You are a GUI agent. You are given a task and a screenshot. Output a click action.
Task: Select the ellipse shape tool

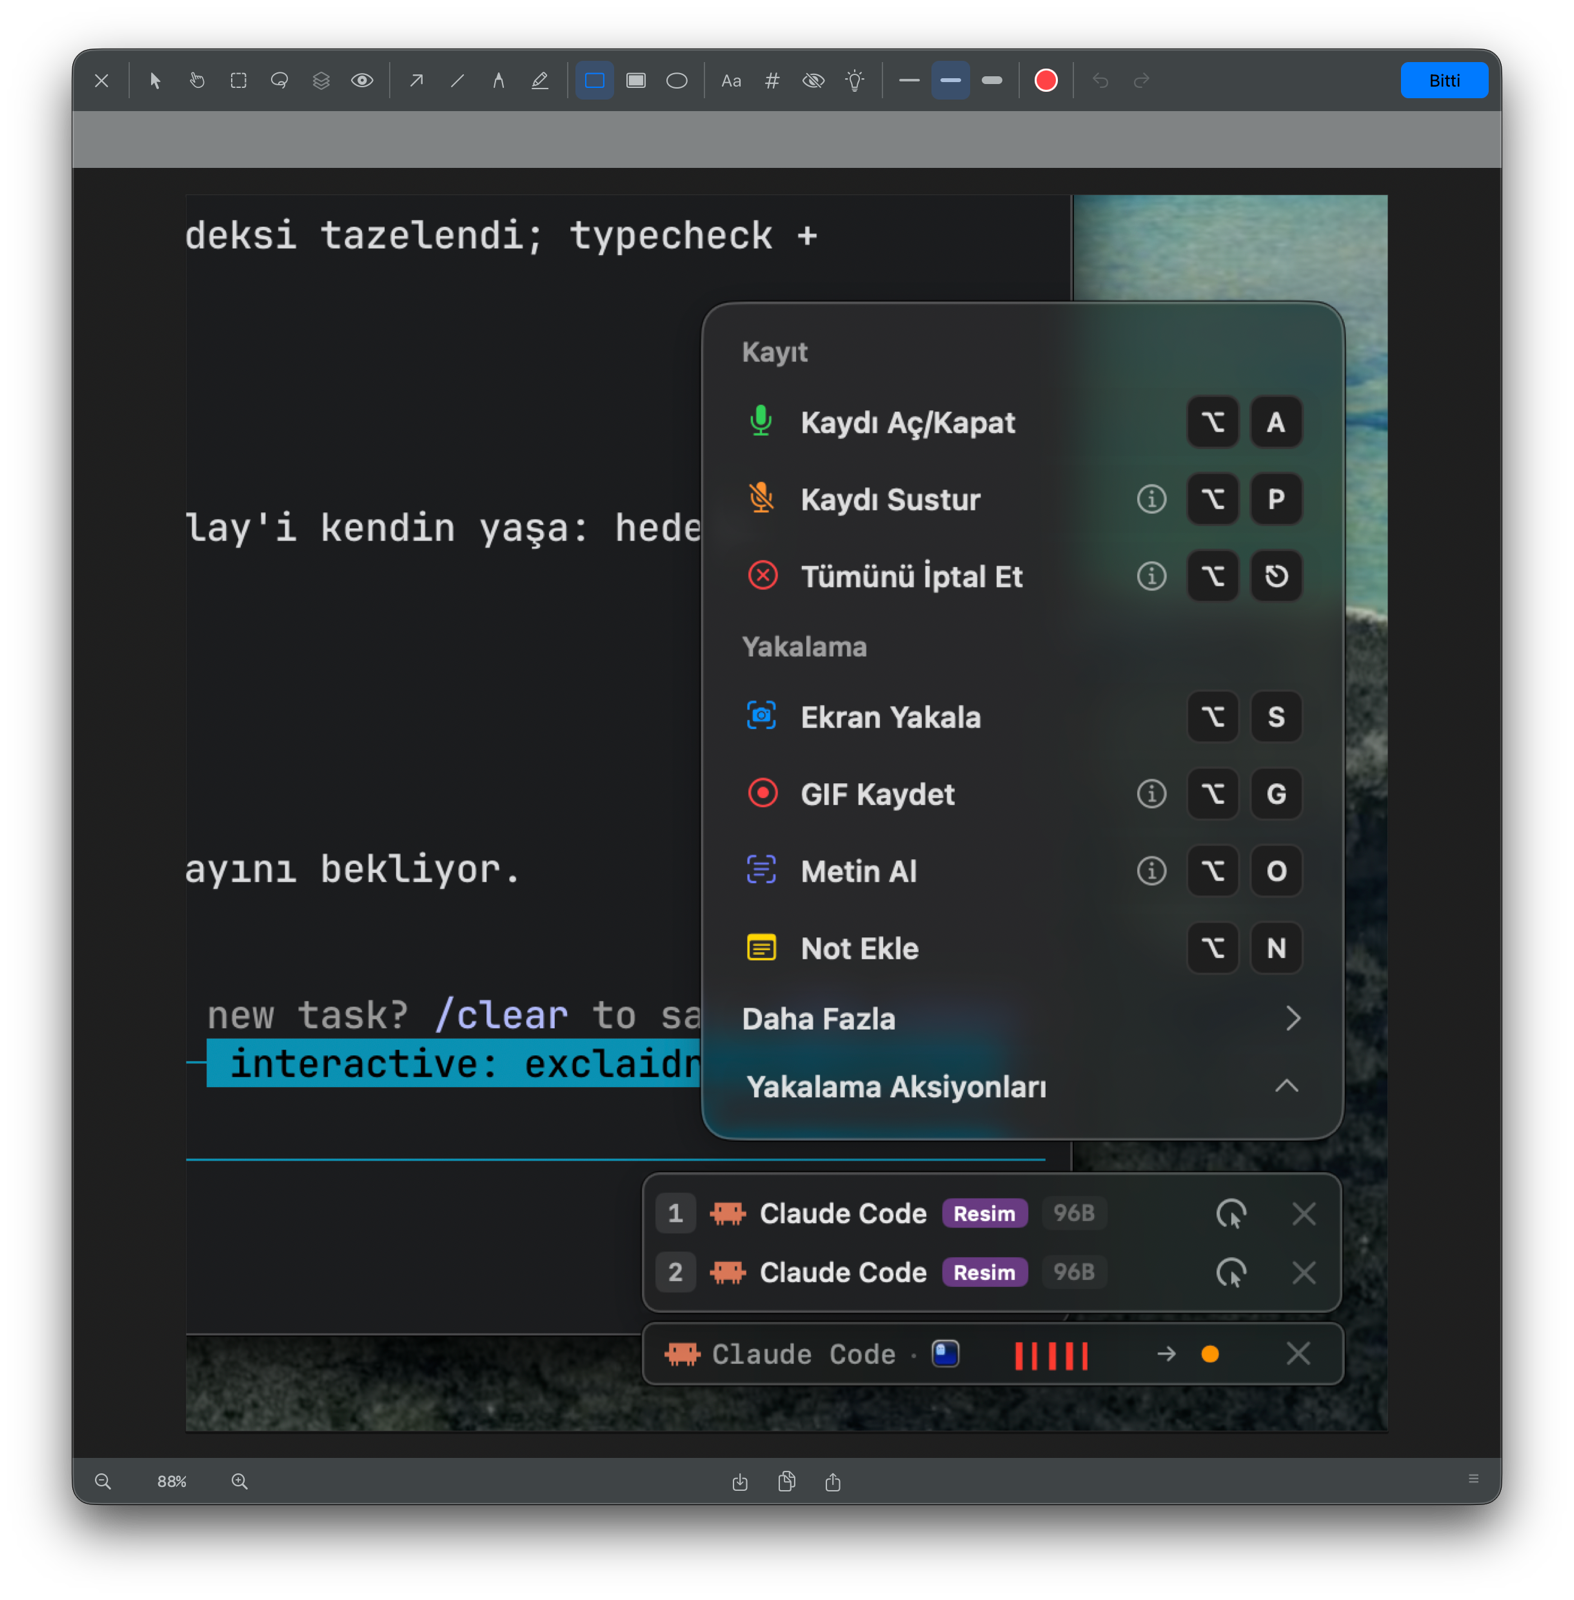click(677, 81)
